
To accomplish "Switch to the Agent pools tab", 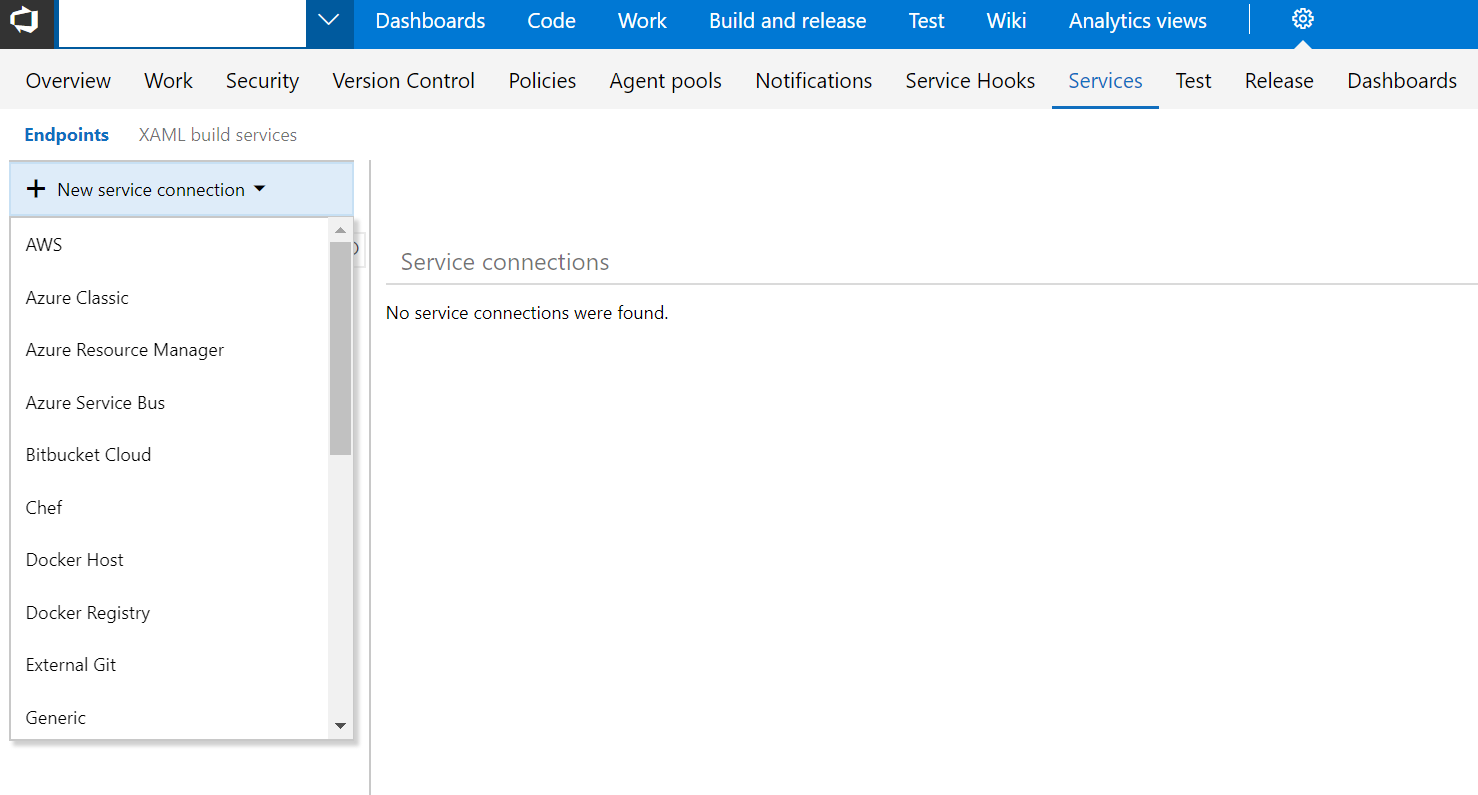I will point(665,80).
